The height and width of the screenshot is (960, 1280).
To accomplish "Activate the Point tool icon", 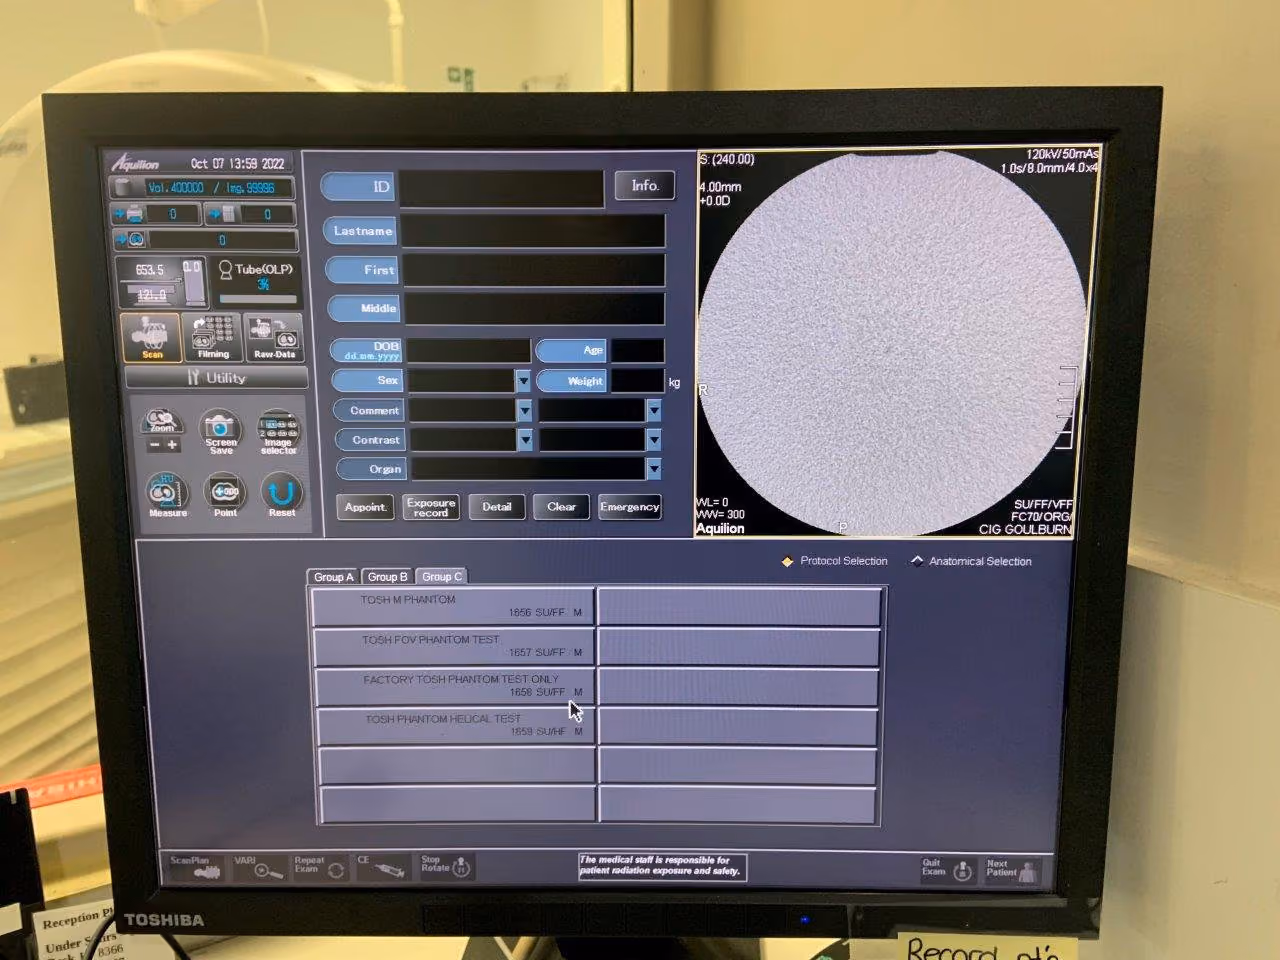I will (224, 495).
